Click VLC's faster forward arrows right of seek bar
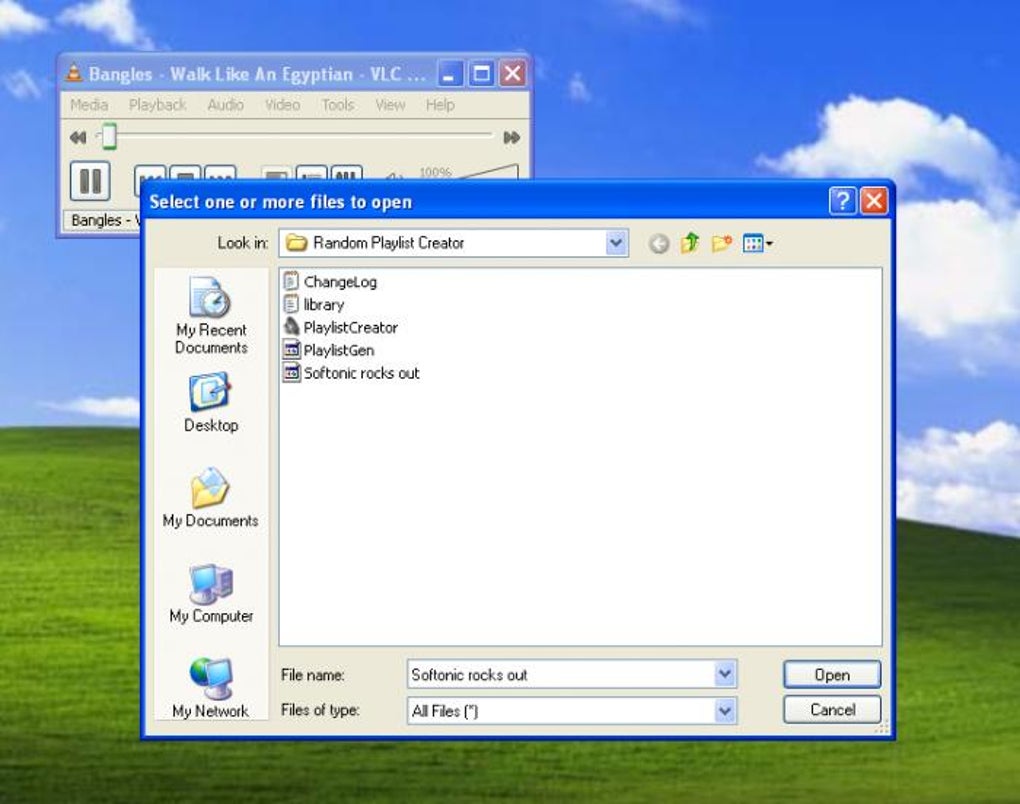1020x804 pixels. [512, 137]
